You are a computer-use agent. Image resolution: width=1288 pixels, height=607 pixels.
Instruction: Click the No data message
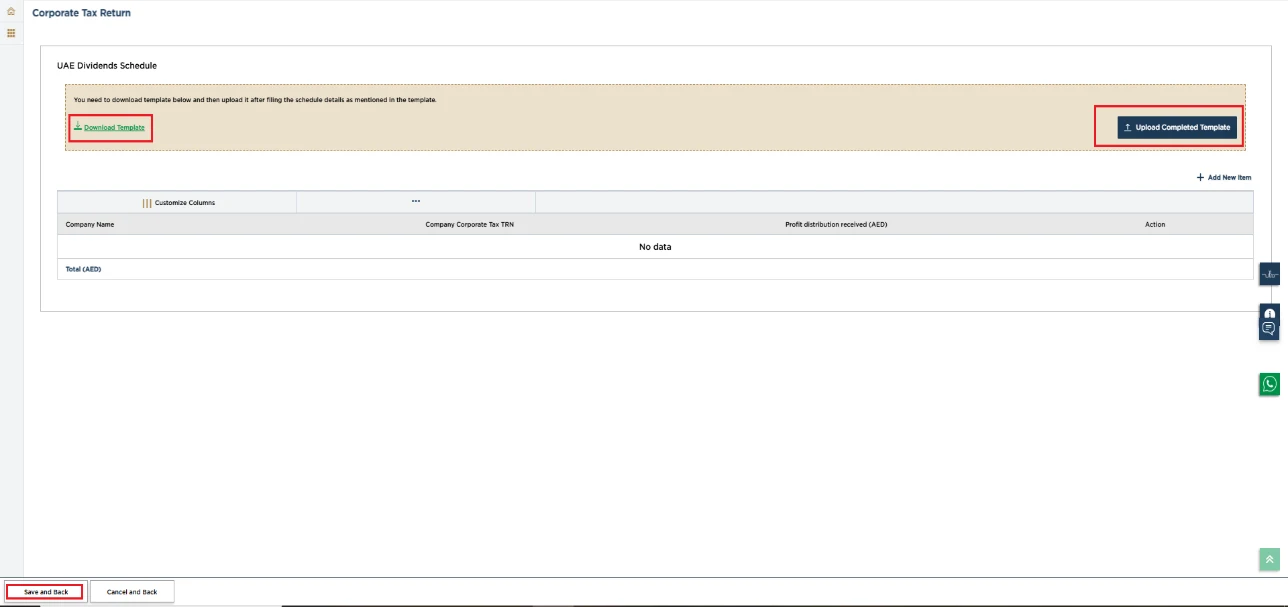655,247
